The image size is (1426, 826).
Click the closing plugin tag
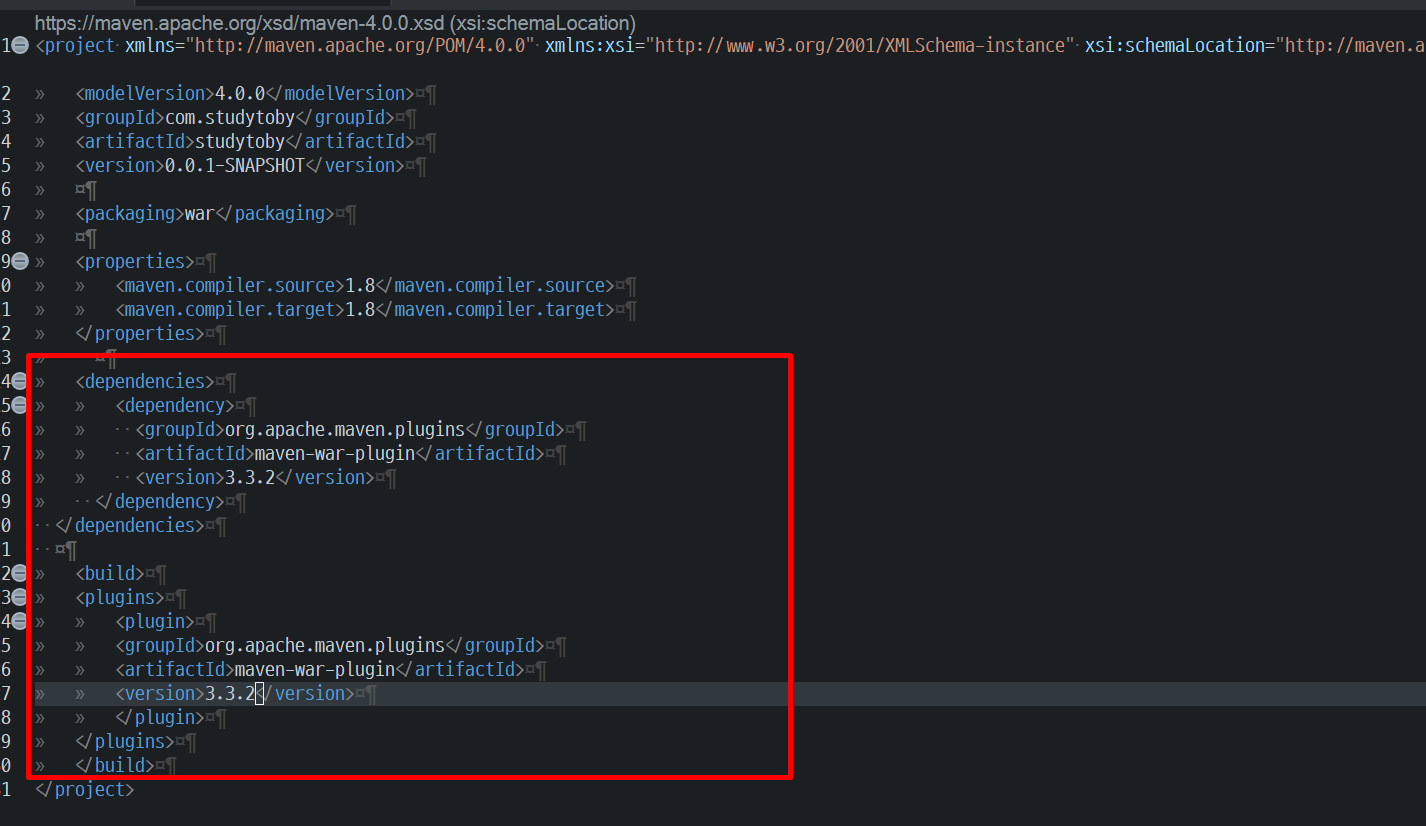[160, 717]
